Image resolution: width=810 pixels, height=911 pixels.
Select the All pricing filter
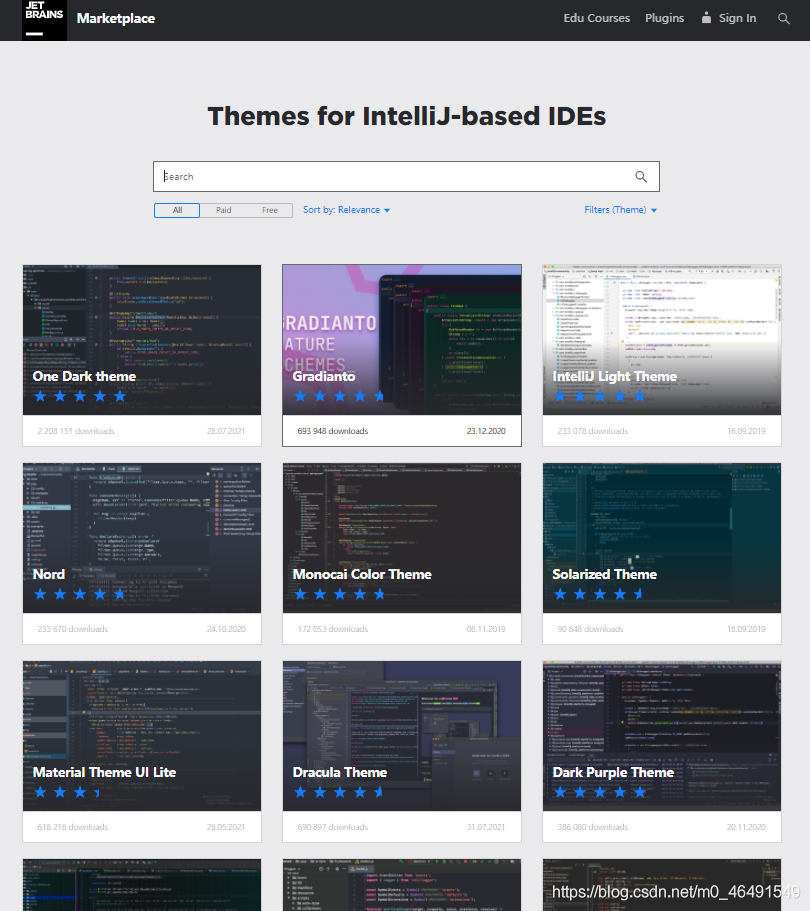coord(177,210)
